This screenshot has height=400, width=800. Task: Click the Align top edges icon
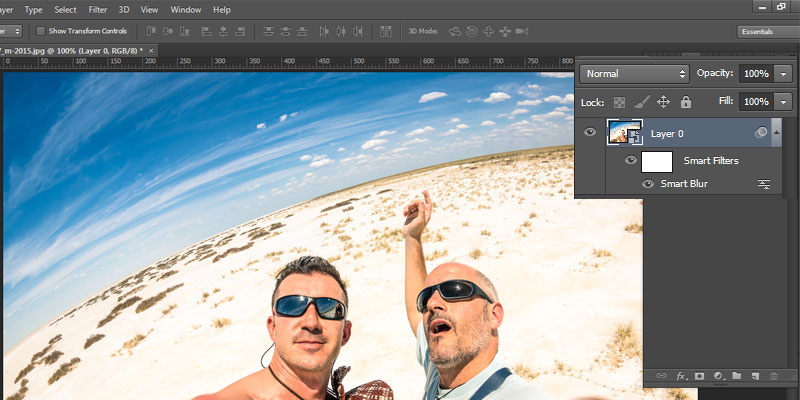point(151,31)
